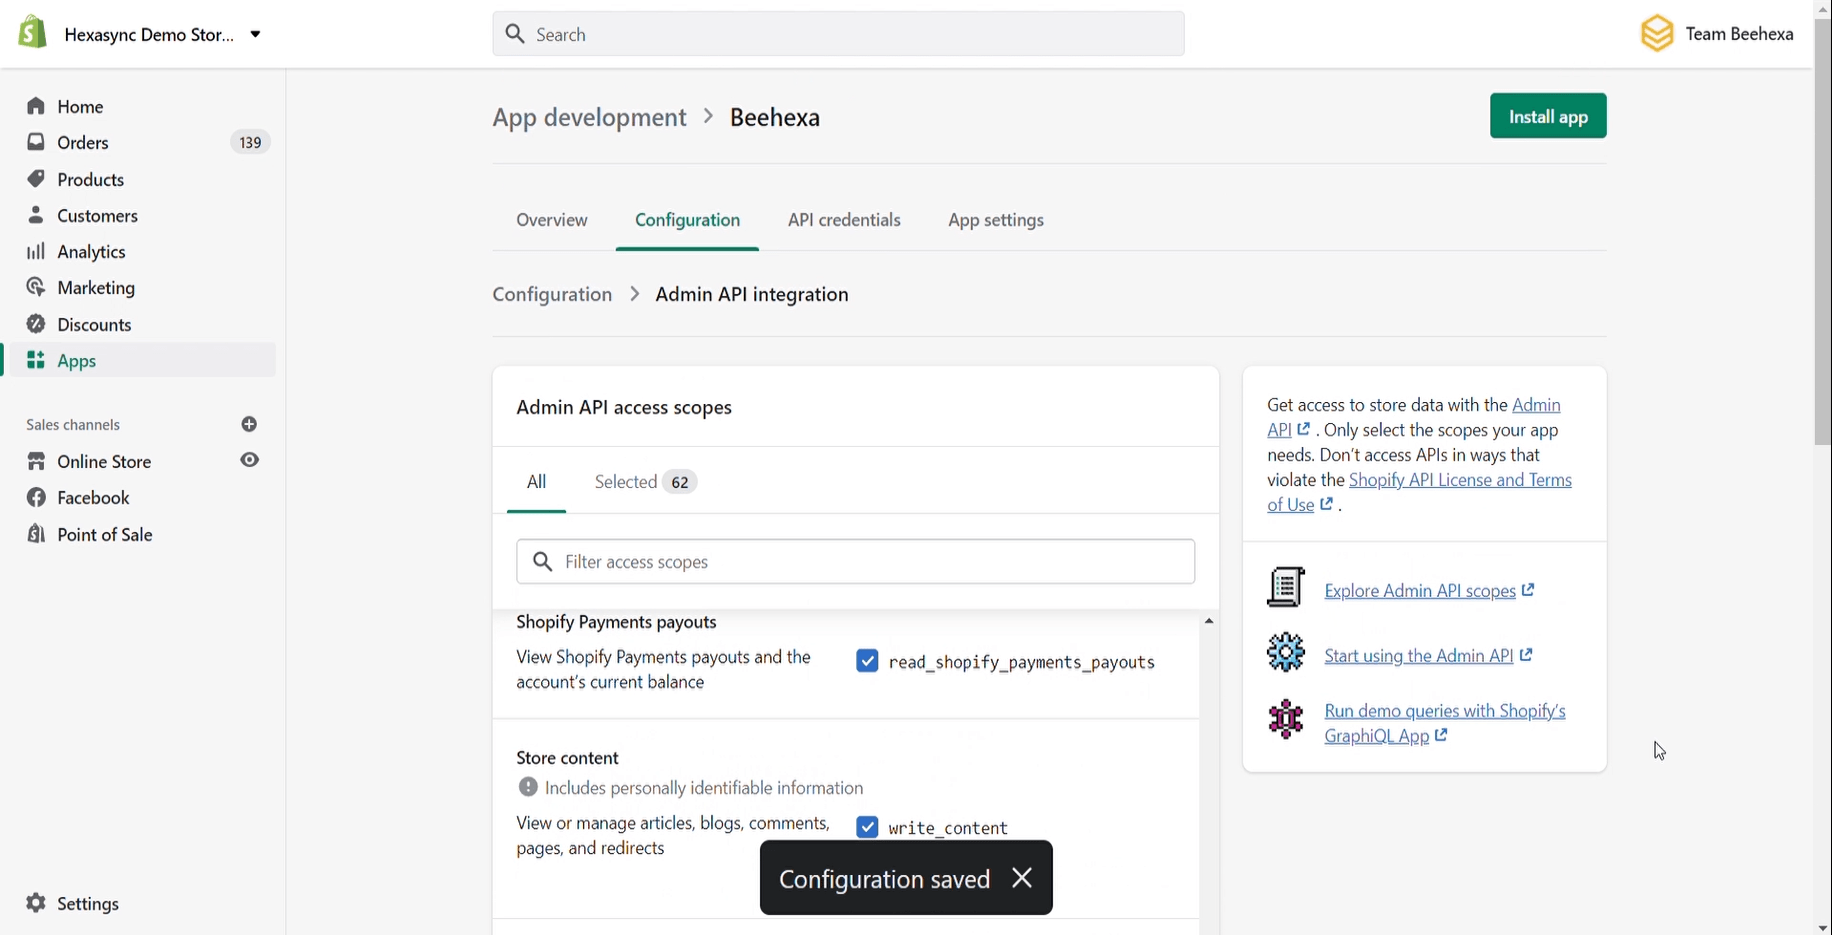Screen dimensions: 1832x935
Task: Click the gear icon beside Start using
Action: [x=1286, y=653]
